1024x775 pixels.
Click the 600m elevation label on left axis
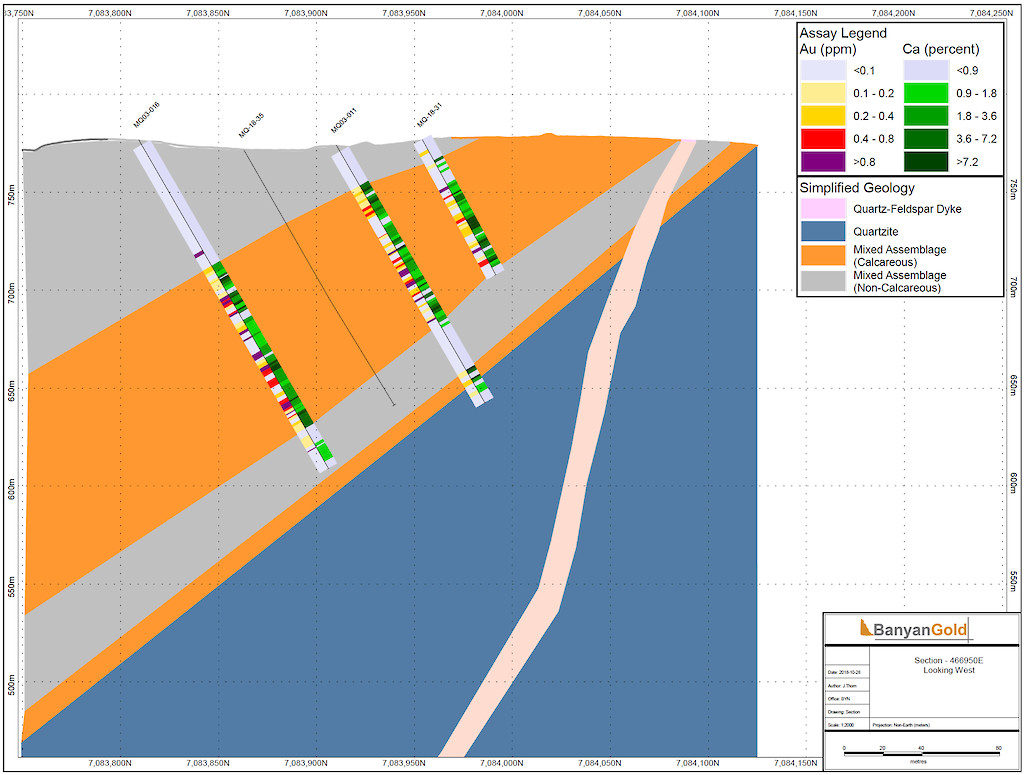tap(12, 487)
